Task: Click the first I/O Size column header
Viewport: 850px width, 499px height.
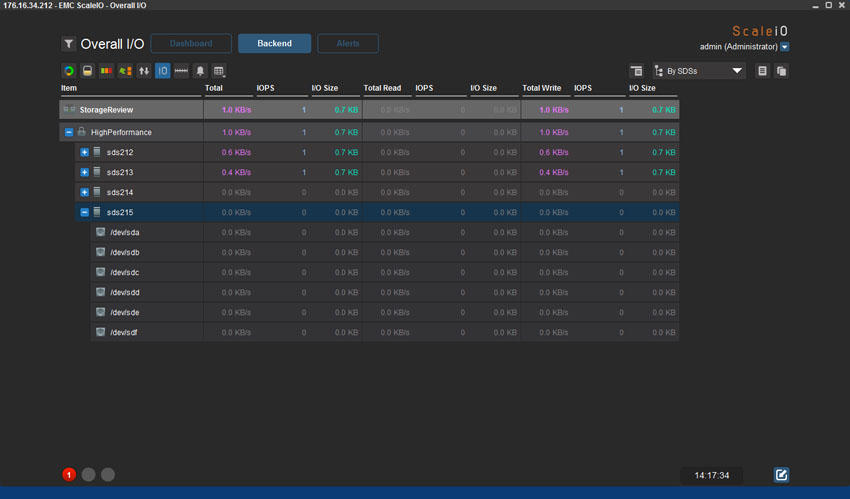Action: (x=325, y=88)
